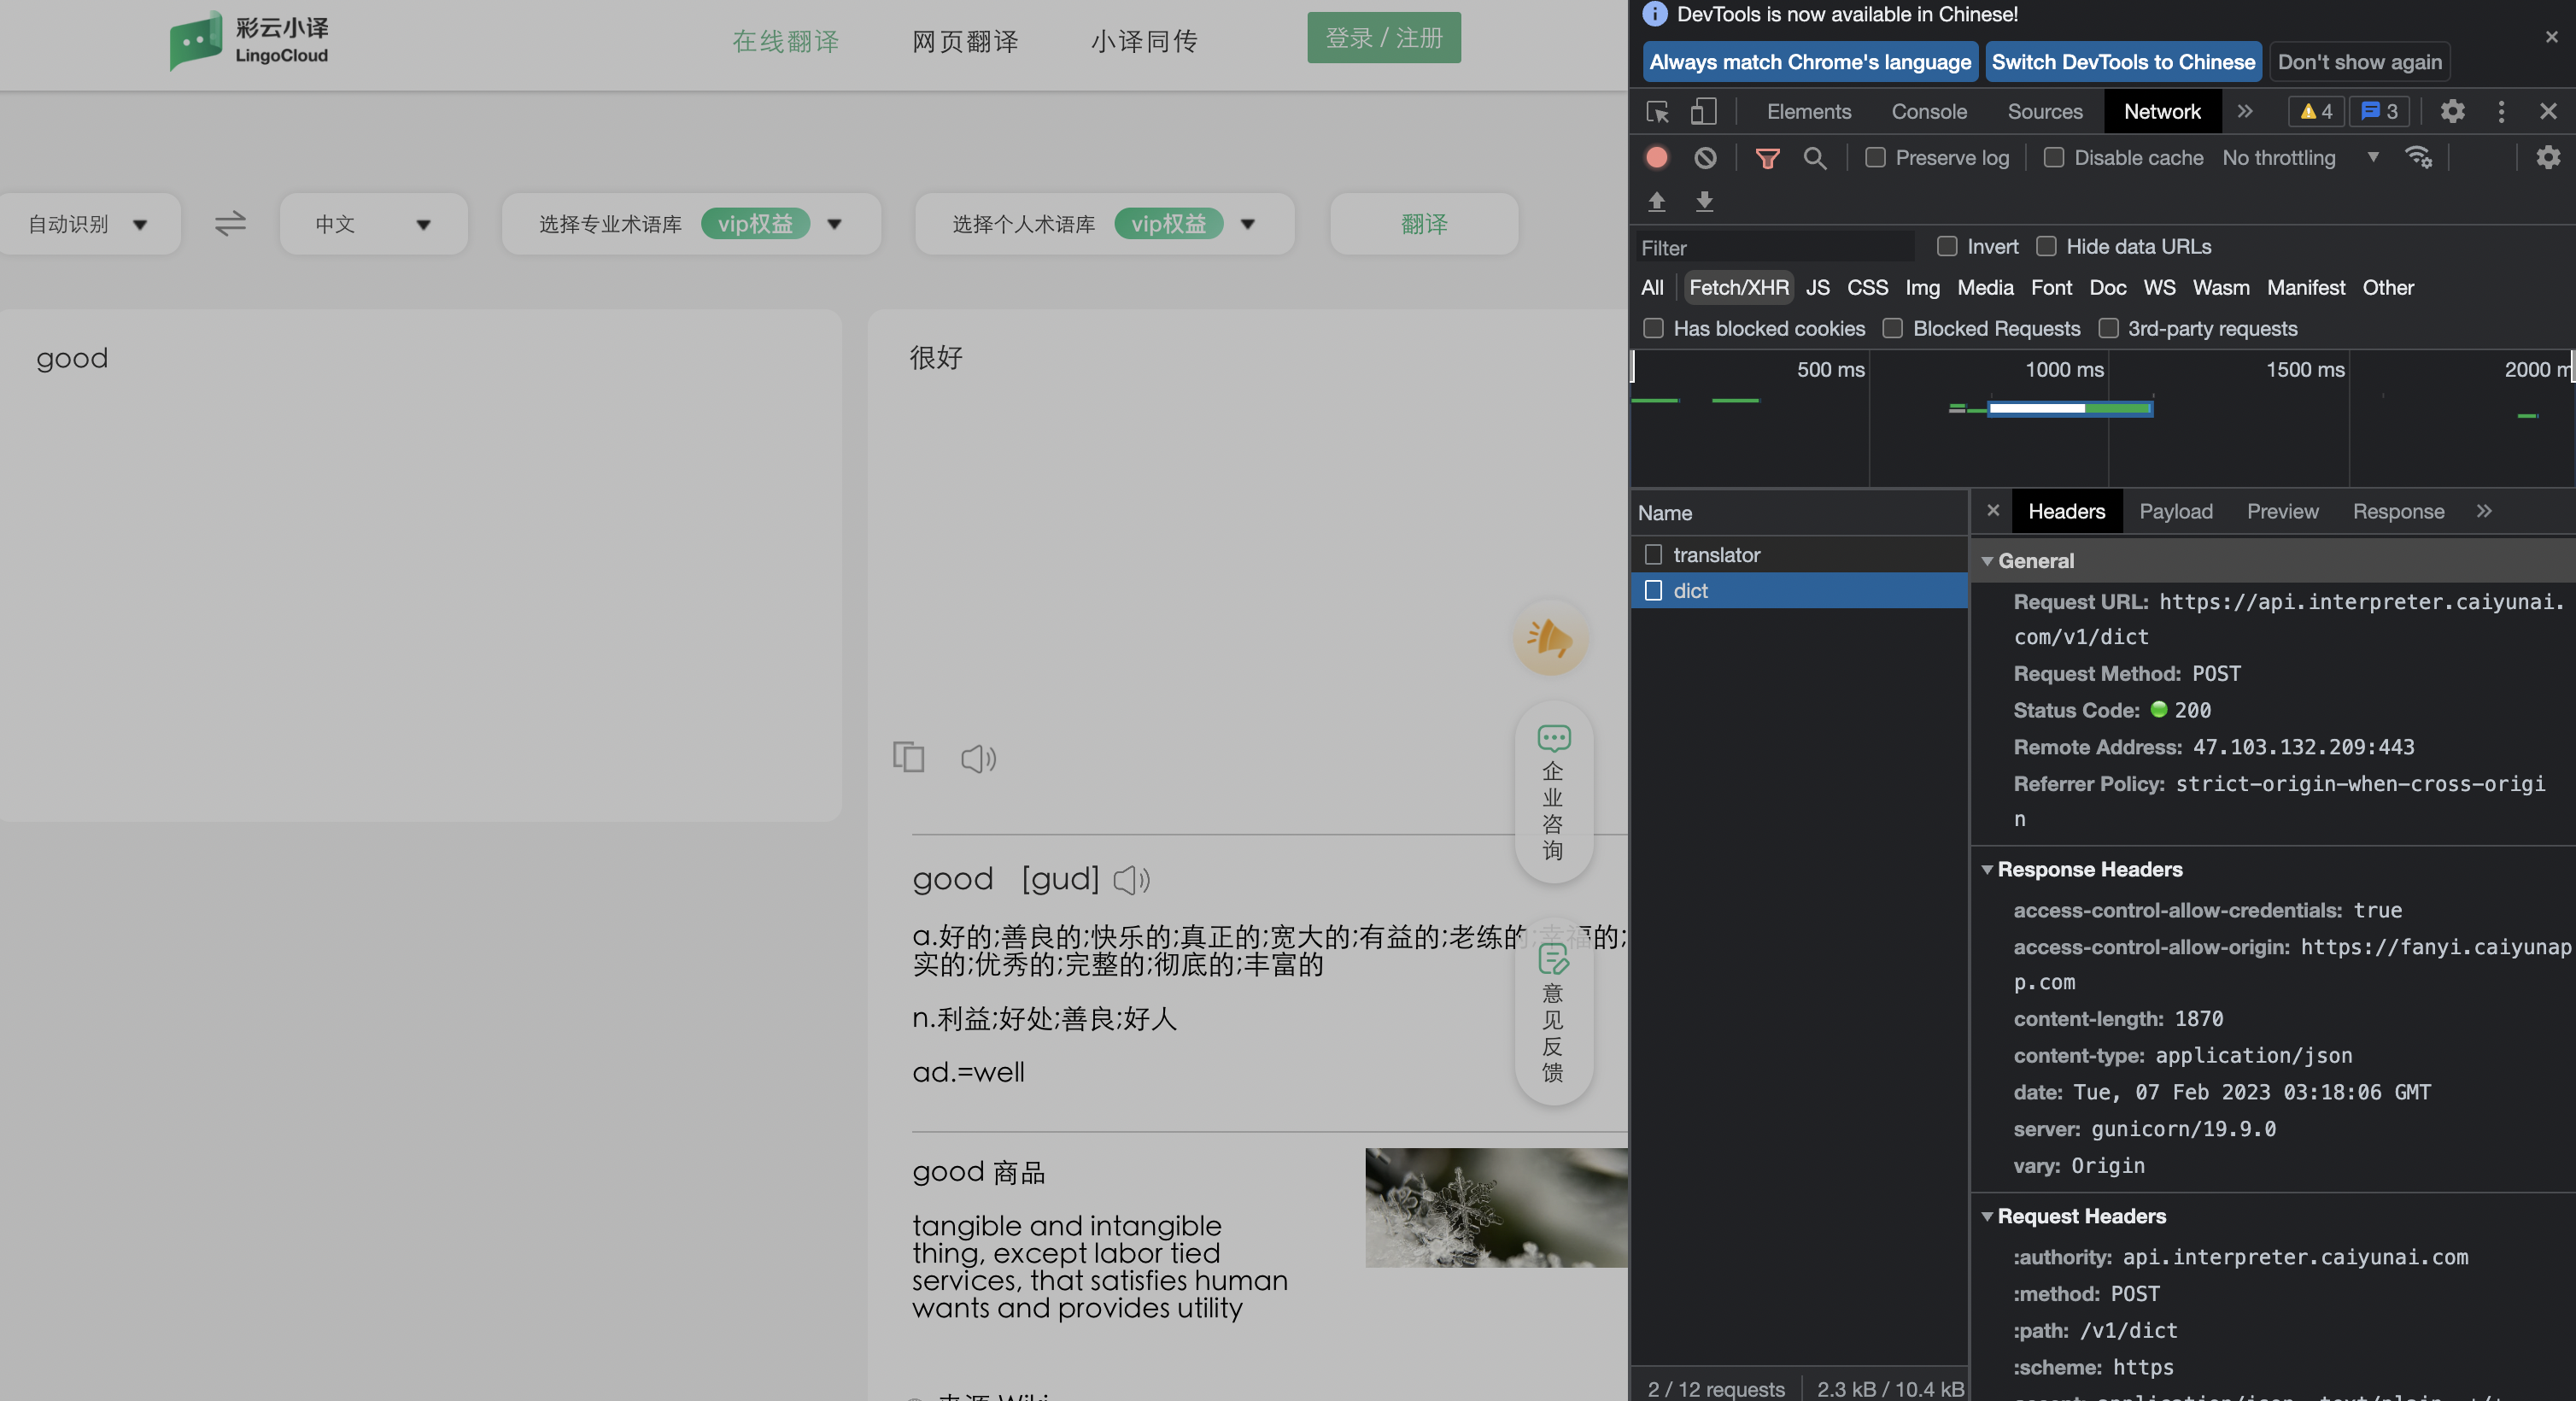Click the network Filter input field
2576x1401 pixels.
1774,247
